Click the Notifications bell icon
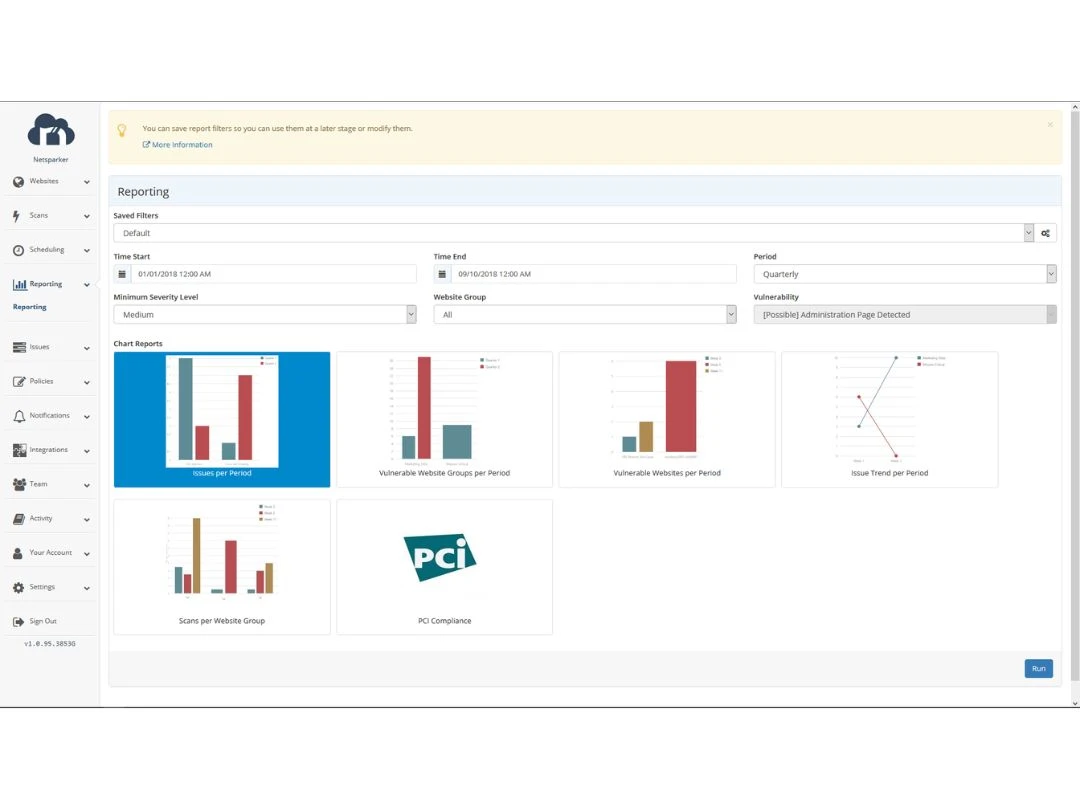1080x810 pixels. coord(19,416)
